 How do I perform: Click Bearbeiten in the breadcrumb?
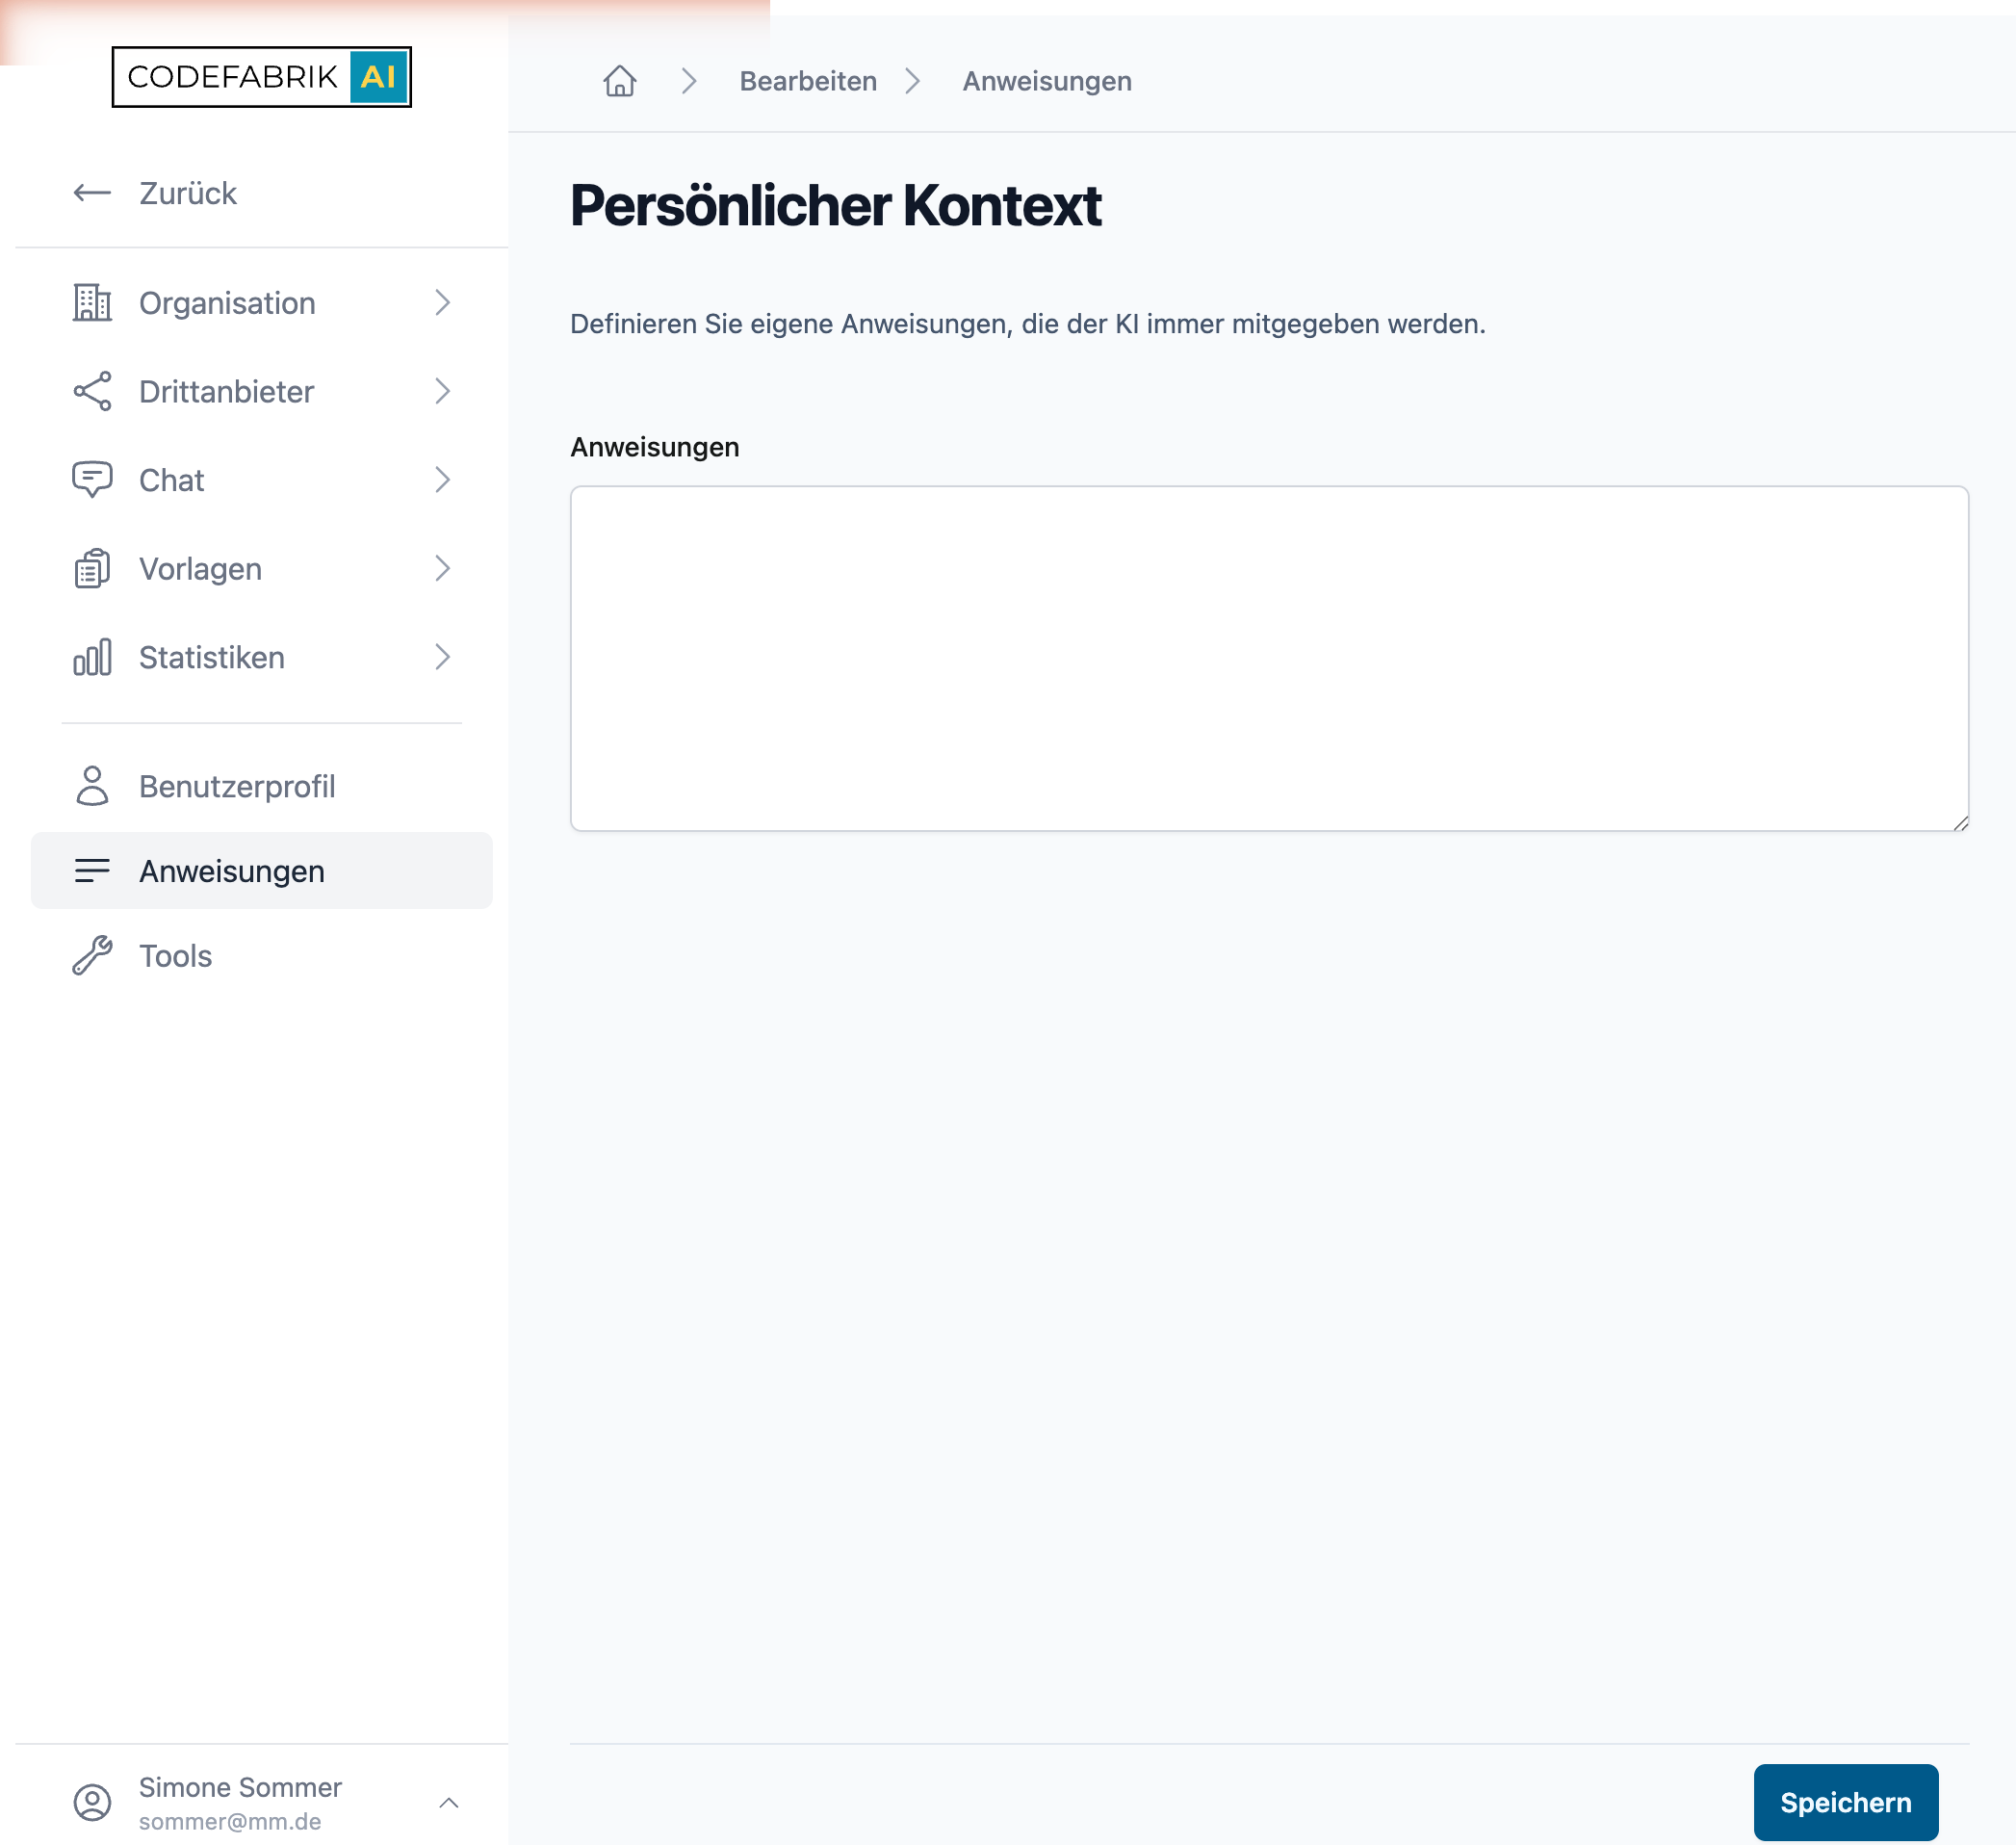pyautogui.click(x=808, y=81)
